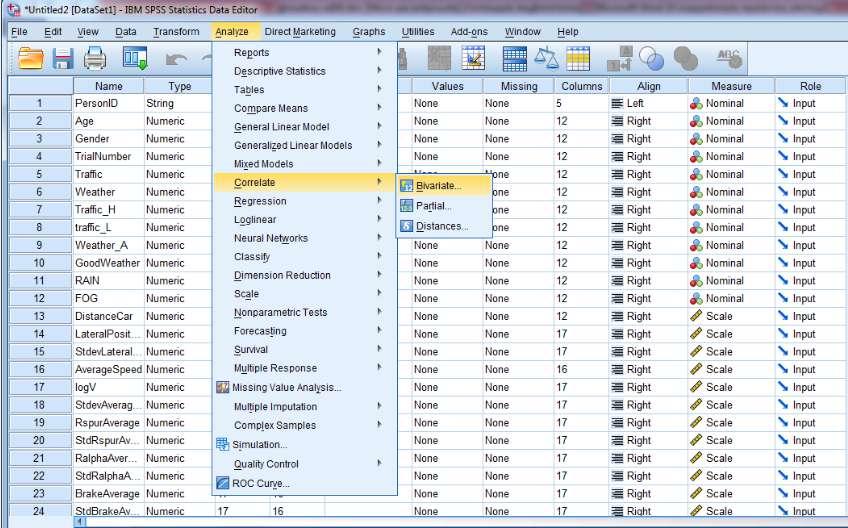Open the Utilities menu
Image resolution: width=848 pixels, height=528 pixels.
[x=418, y=32]
